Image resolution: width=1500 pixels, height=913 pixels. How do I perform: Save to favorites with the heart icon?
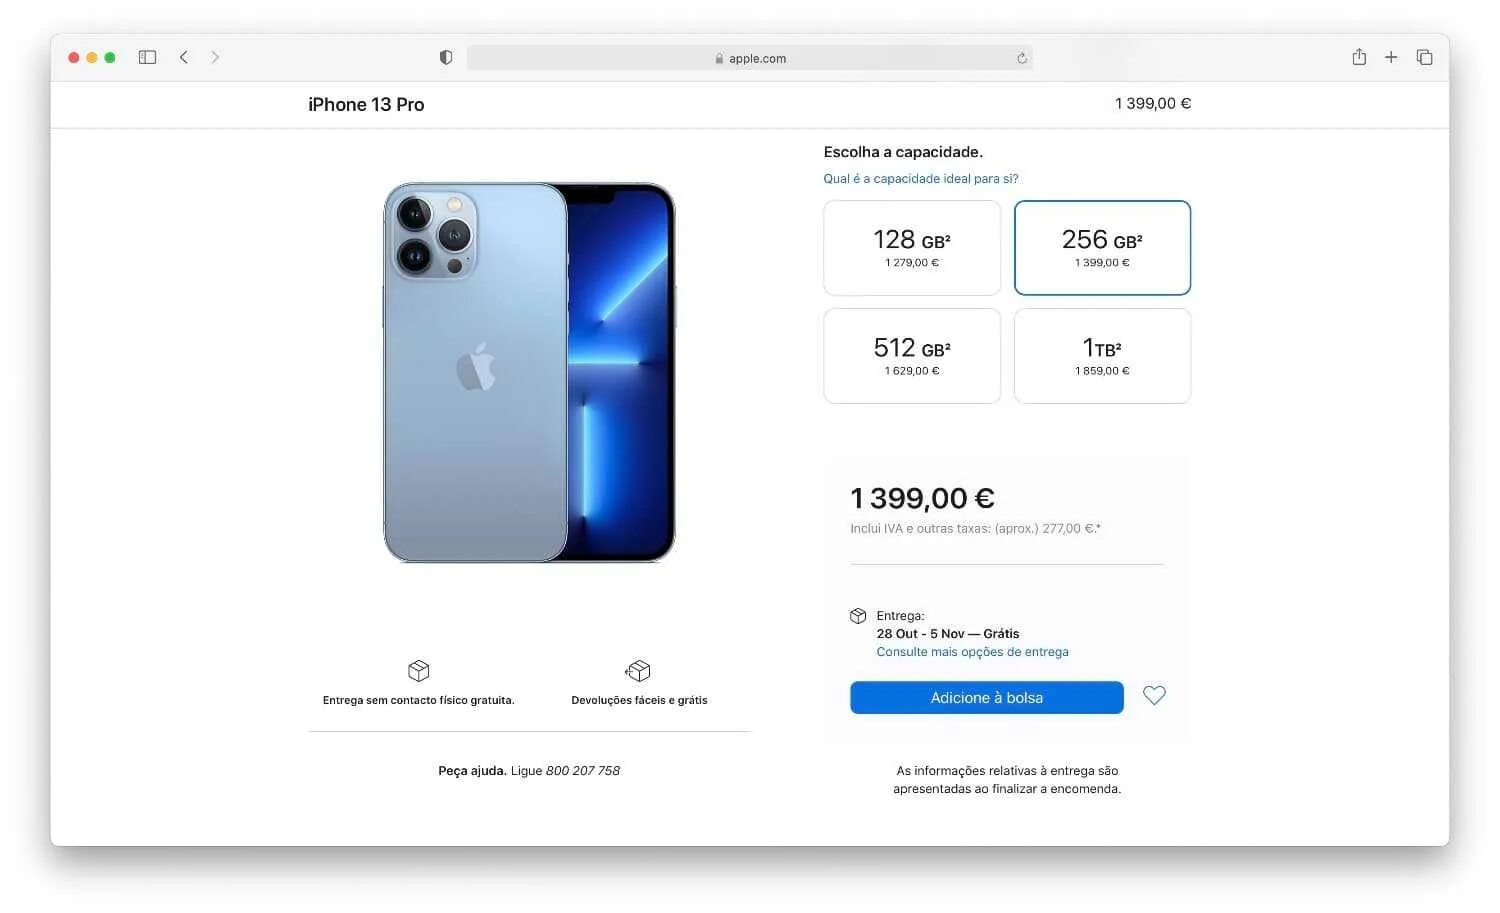coord(1154,695)
